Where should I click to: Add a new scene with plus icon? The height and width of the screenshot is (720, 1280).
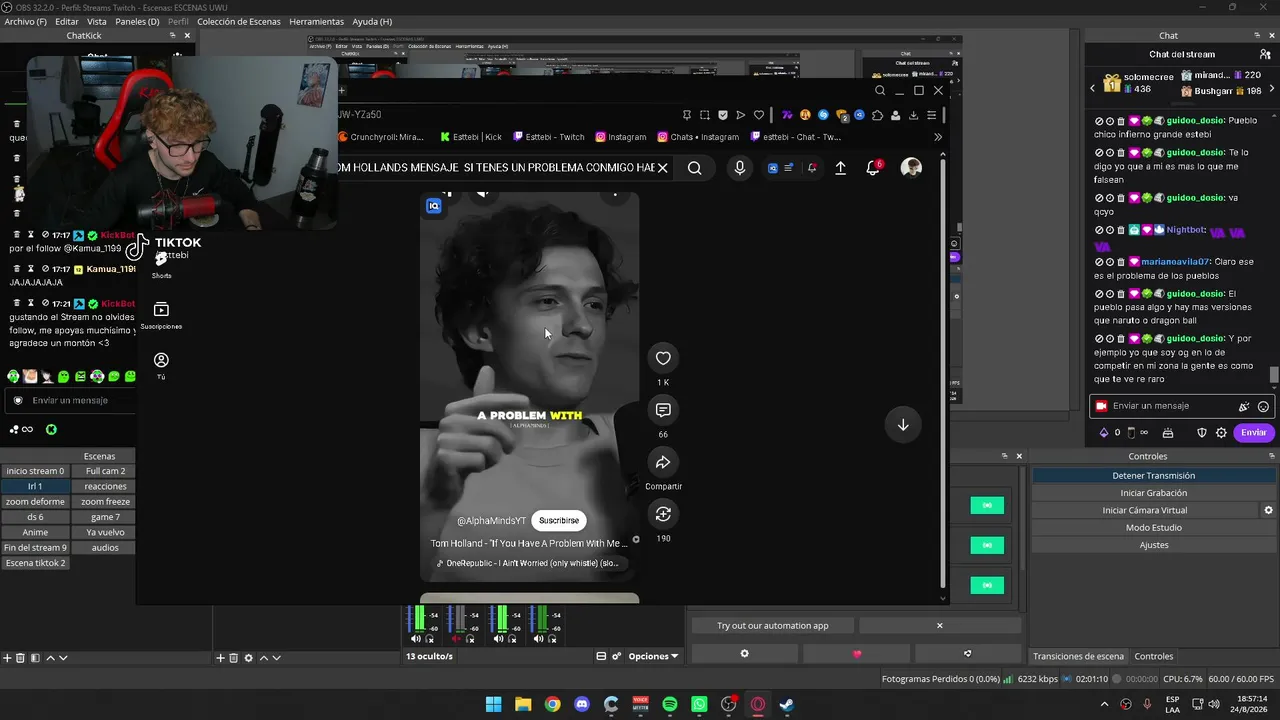(7, 658)
